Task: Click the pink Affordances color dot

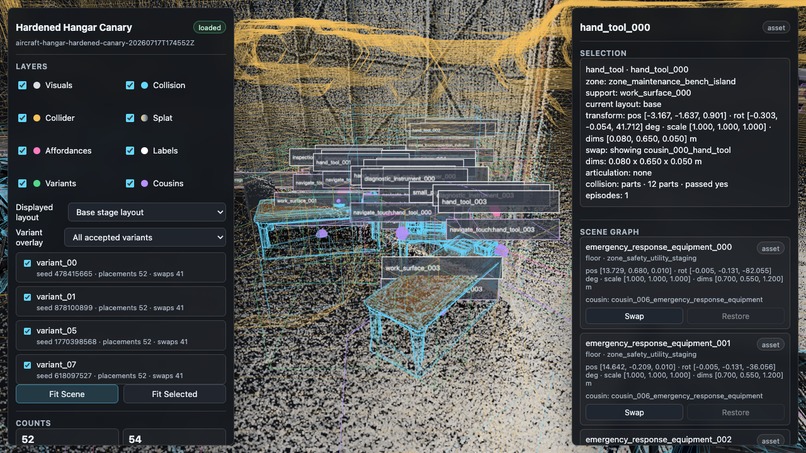Action: point(36,151)
